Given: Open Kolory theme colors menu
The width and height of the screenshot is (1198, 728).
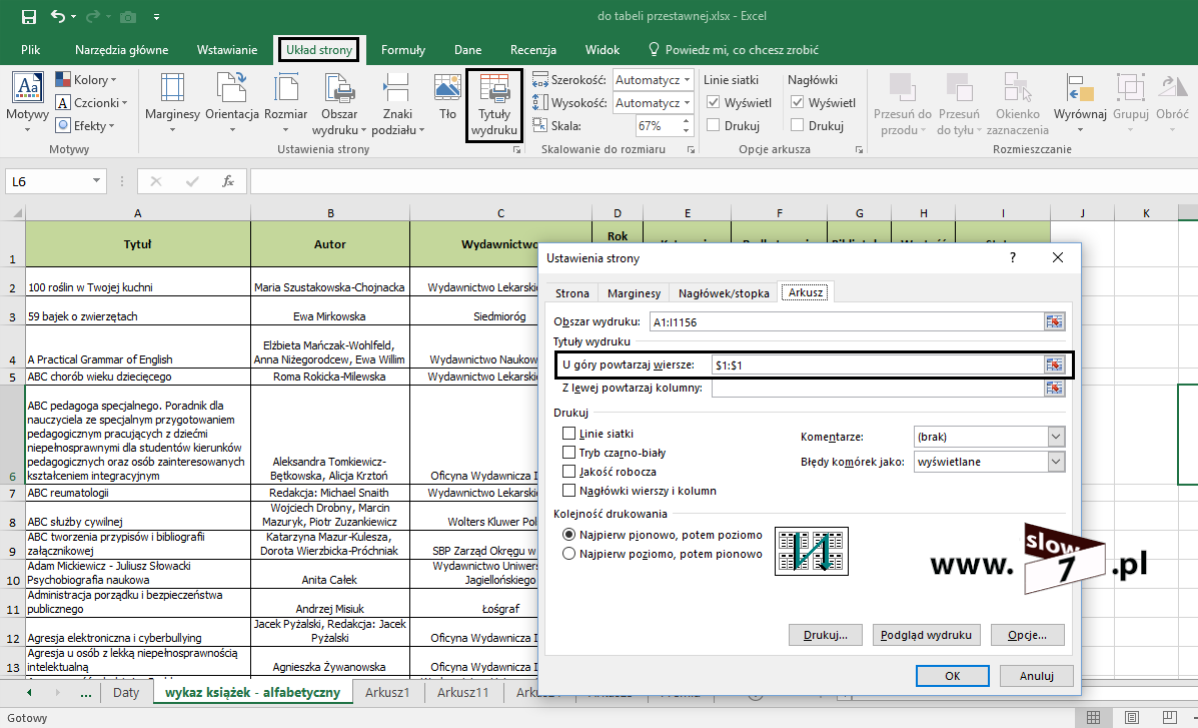Looking at the screenshot, I should pos(86,79).
